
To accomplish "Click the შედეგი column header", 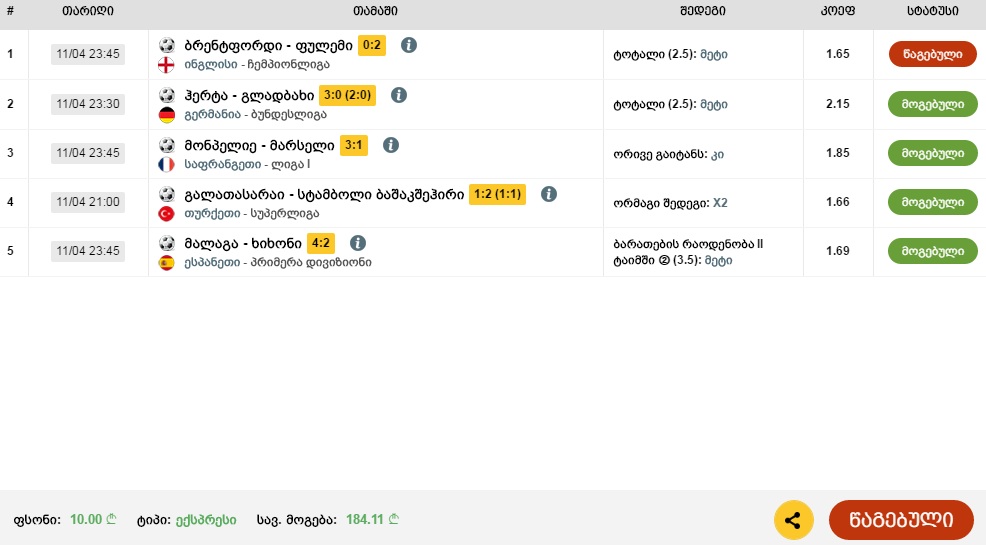I will (702, 11).
